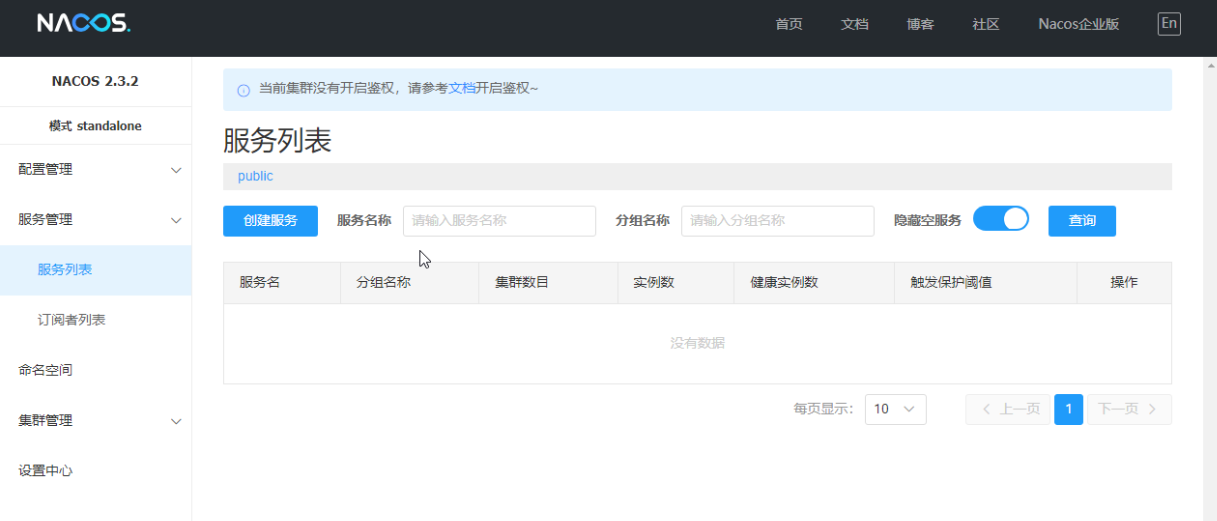The image size is (1217, 521).
Task: Toggle the 隐藏空服务 switch
Action: coord(1000,220)
